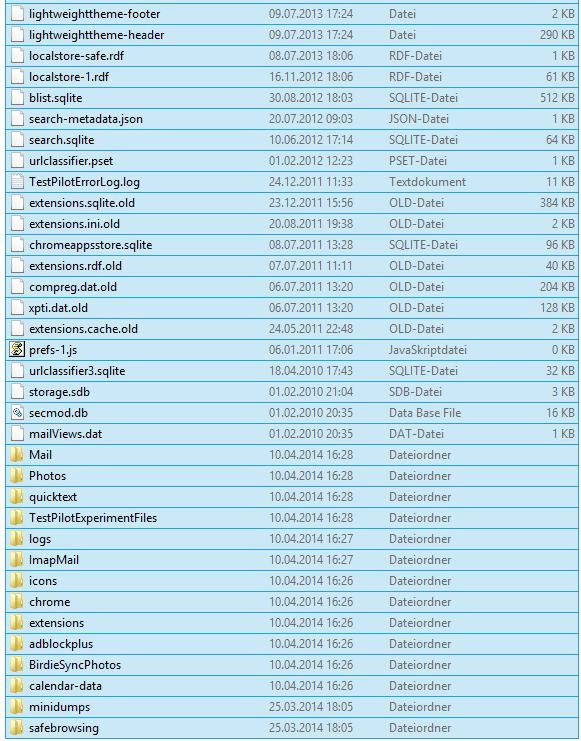Select the blist.sqlite file icon
The image size is (581, 741).
pyautogui.click(x=17, y=98)
